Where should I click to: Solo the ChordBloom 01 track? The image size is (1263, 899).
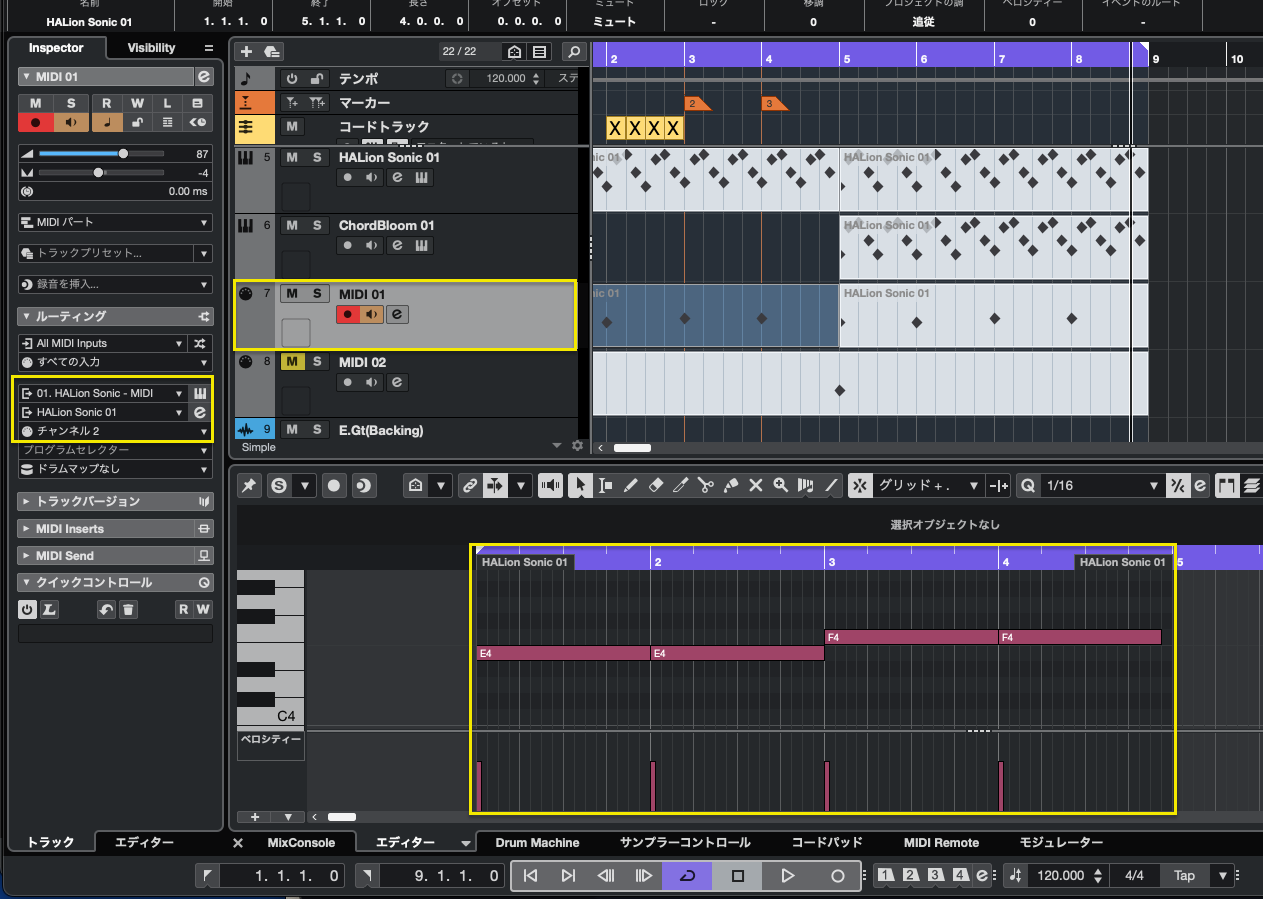pos(317,226)
